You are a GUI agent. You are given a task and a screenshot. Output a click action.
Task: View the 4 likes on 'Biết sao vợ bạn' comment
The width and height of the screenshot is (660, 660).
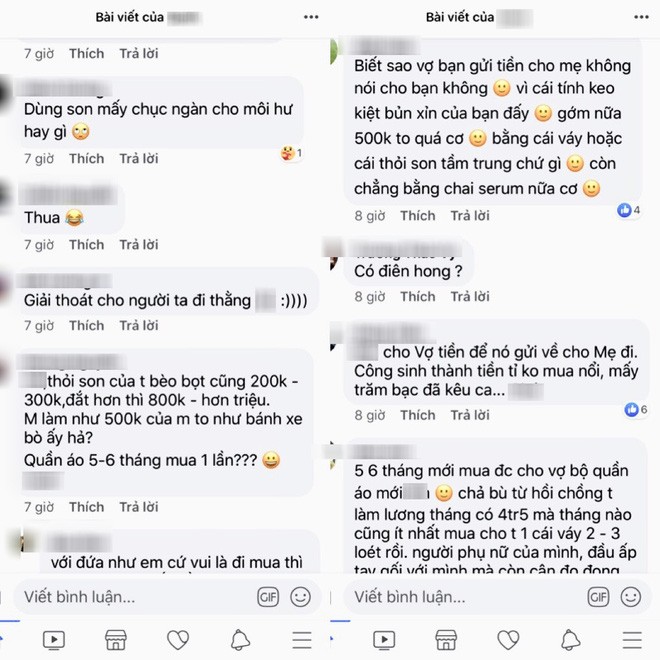(629, 210)
